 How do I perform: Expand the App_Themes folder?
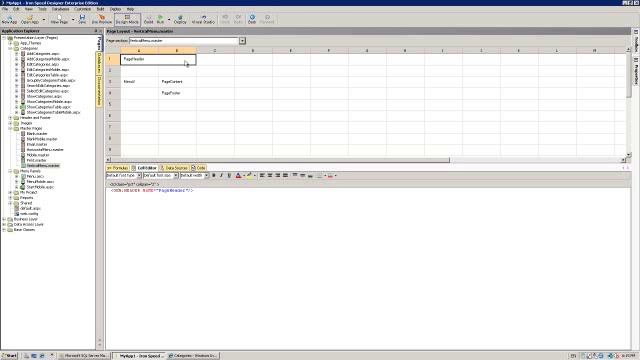pyautogui.click(x=11, y=43)
